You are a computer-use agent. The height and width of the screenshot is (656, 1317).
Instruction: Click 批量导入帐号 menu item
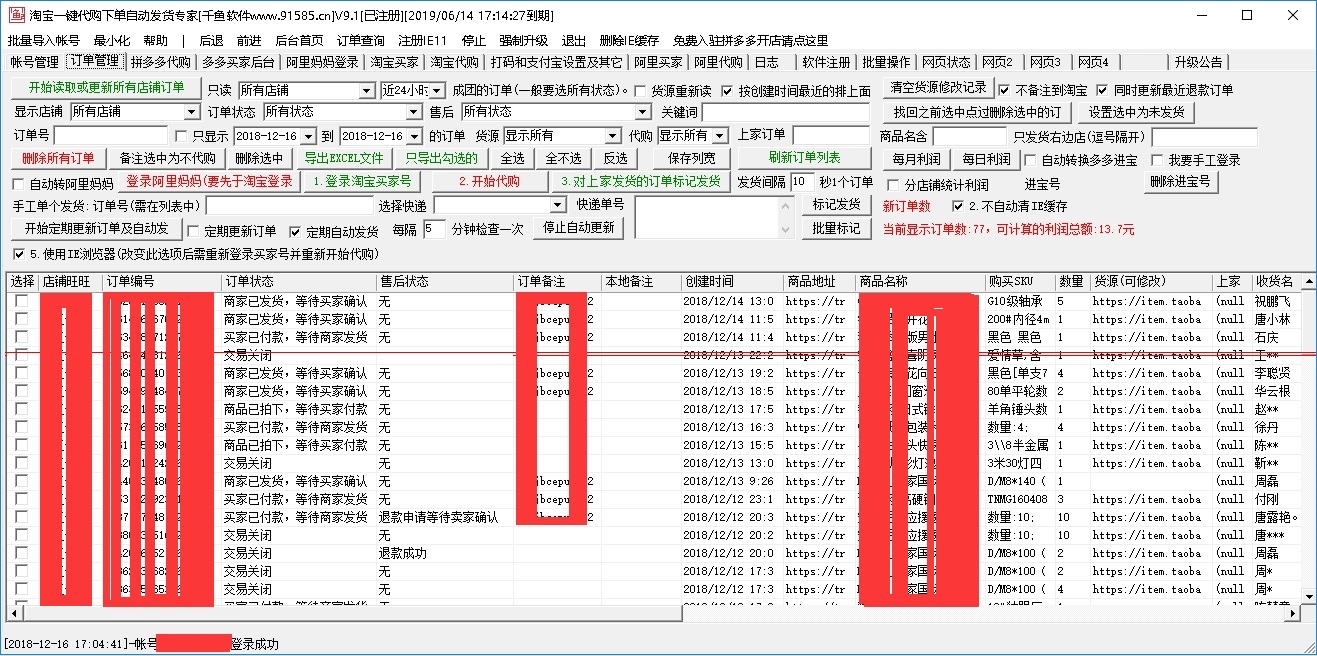[x=43, y=41]
